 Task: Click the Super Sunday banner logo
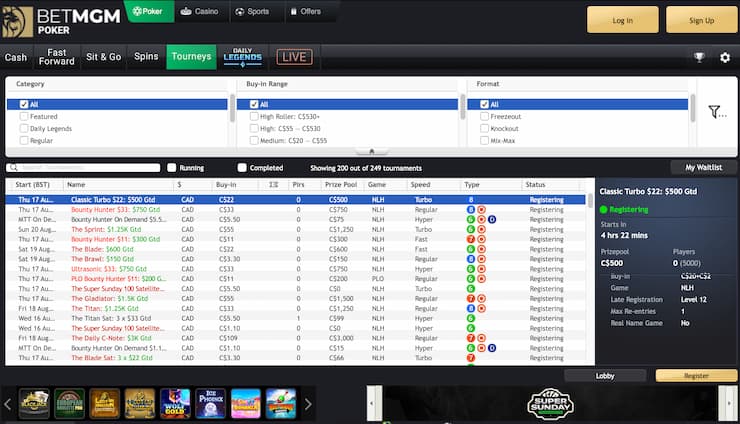click(550, 404)
